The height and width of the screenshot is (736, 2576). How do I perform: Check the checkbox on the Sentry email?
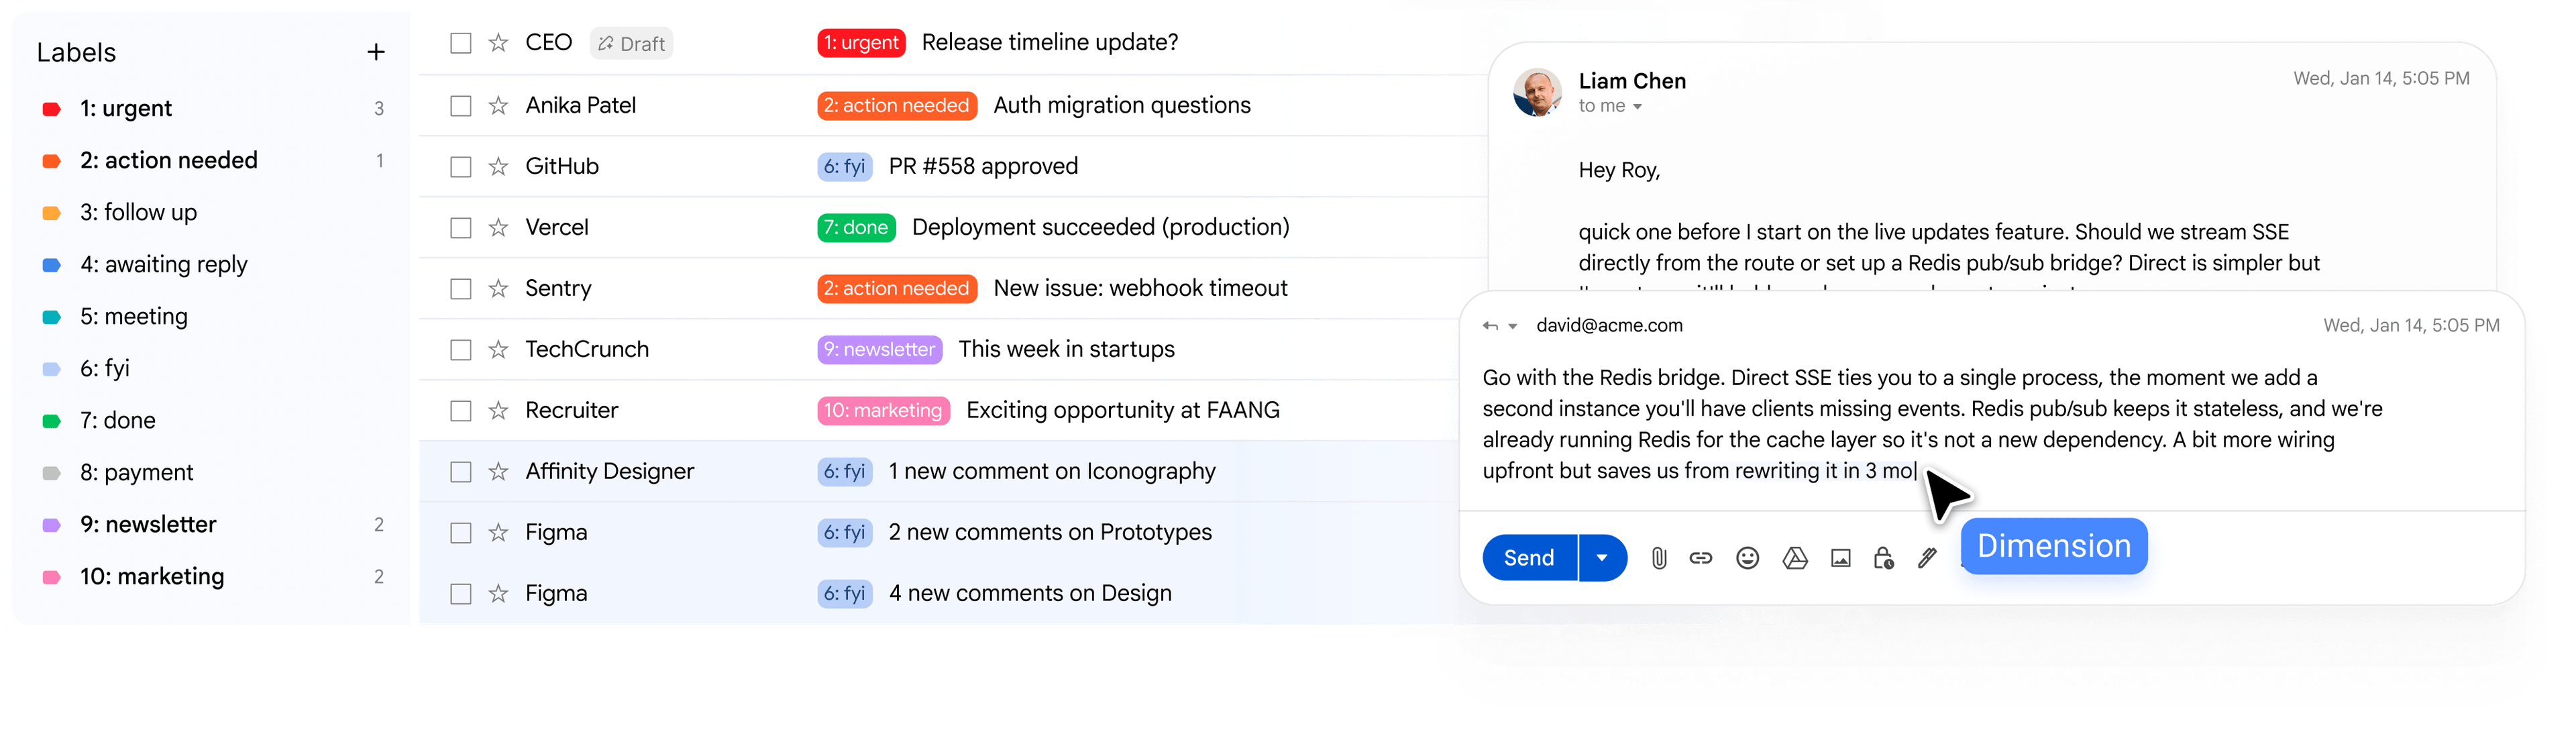tap(460, 288)
